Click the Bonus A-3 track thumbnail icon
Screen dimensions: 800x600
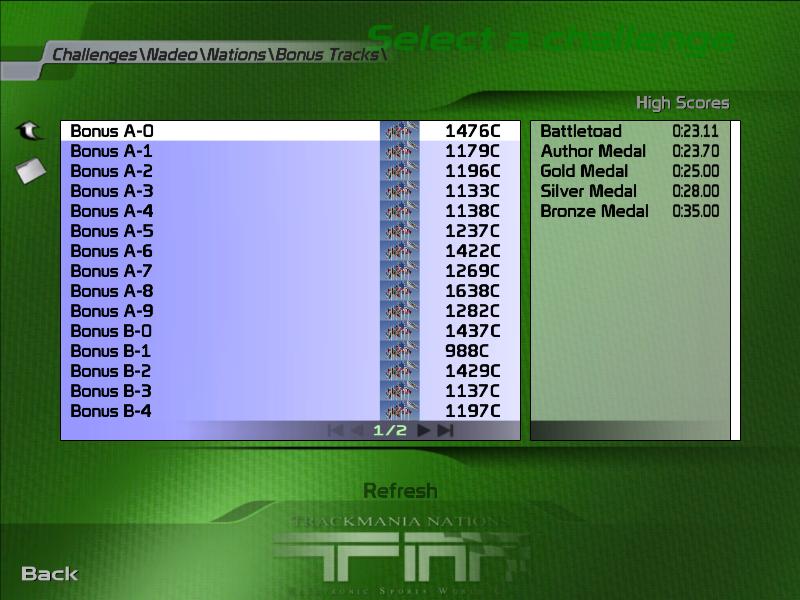pyautogui.click(x=399, y=191)
